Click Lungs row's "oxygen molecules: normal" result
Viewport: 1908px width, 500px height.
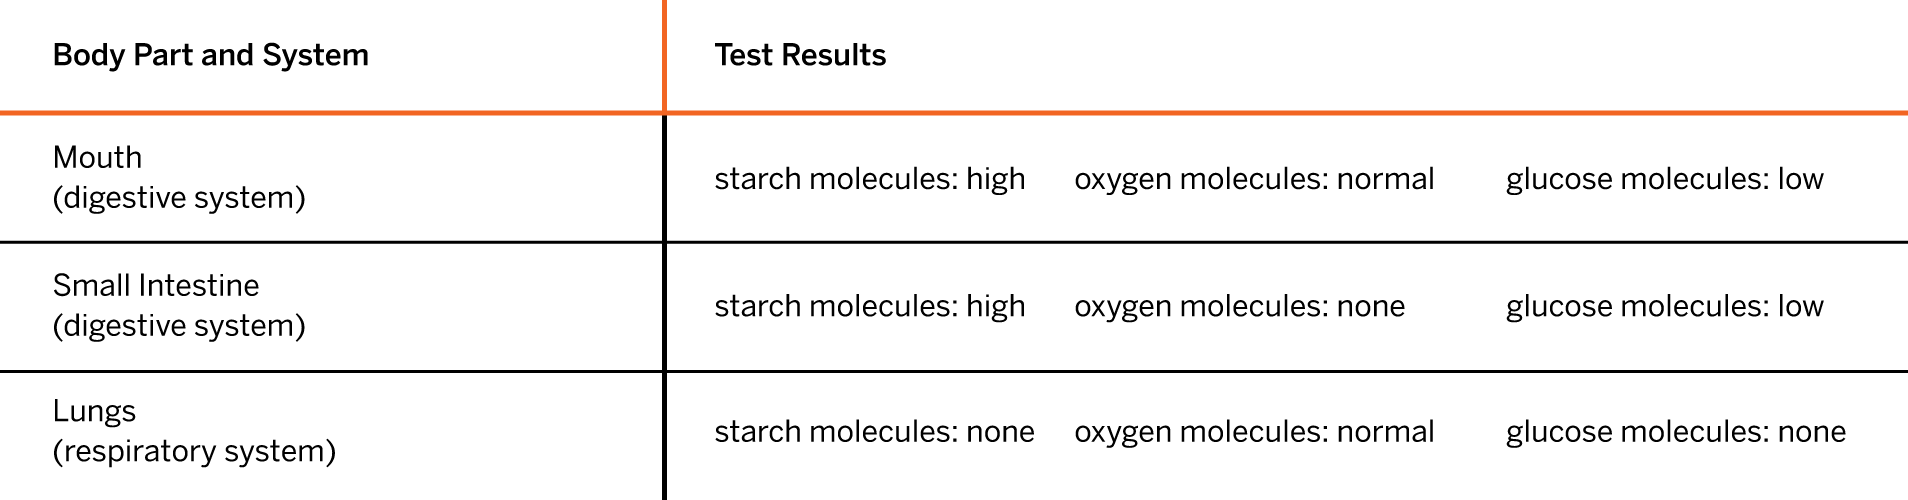[x=1254, y=432]
